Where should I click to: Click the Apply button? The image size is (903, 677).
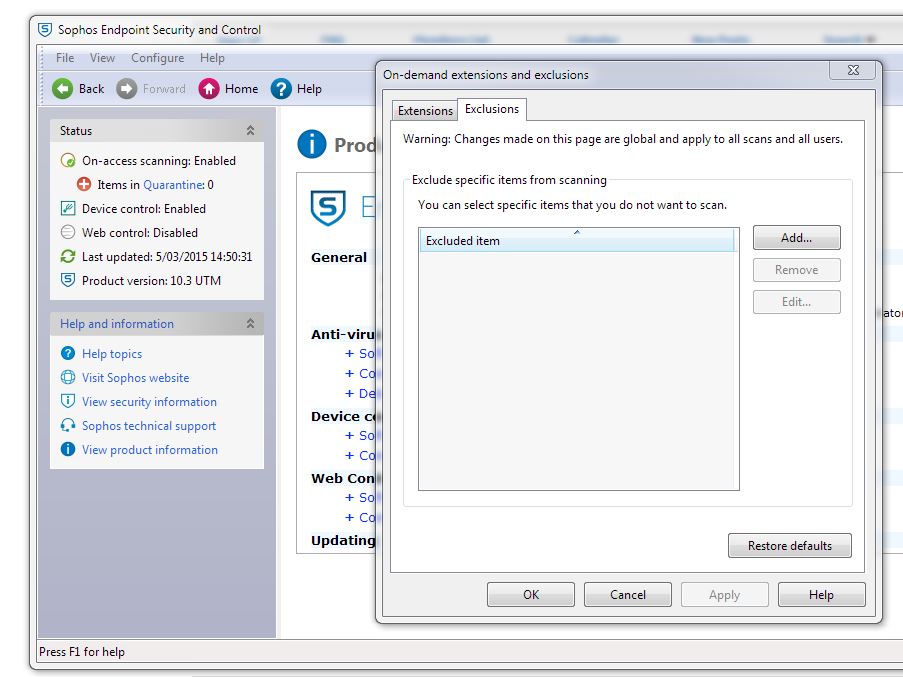click(724, 595)
